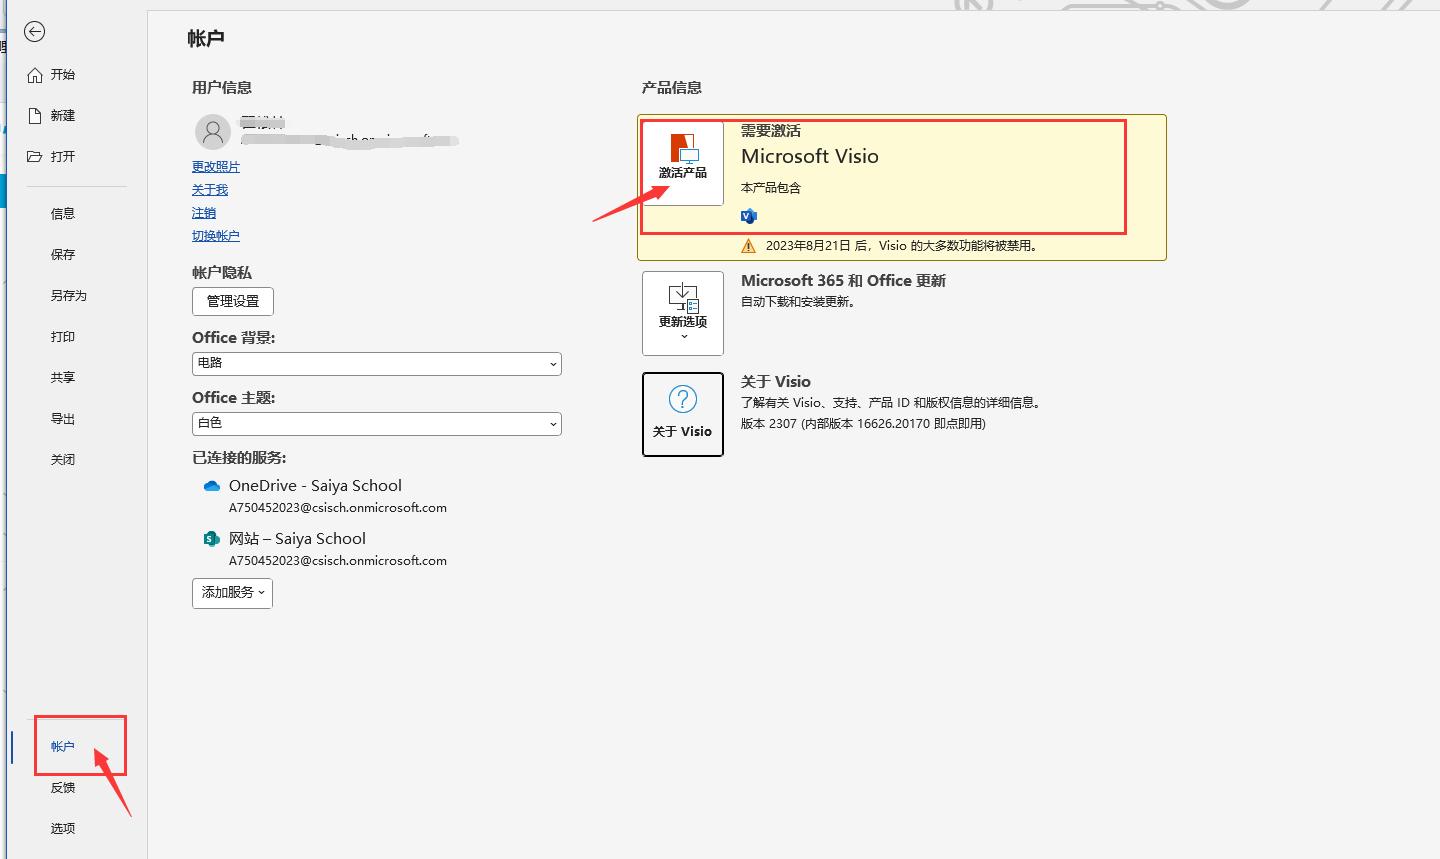
Task: Click the 管理设置 button
Action: pyautogui.click(x=232, y=301)
